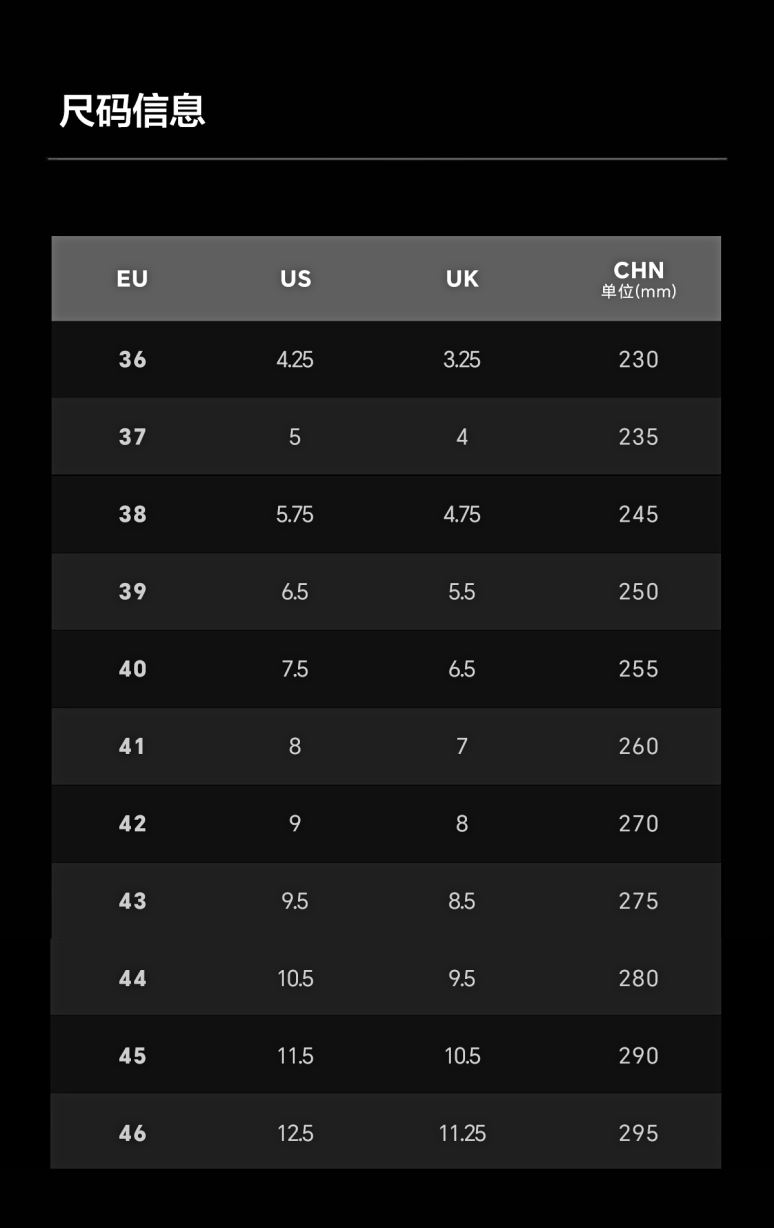
Task: Click EU size 40 row label
Action: pos(132,669)
